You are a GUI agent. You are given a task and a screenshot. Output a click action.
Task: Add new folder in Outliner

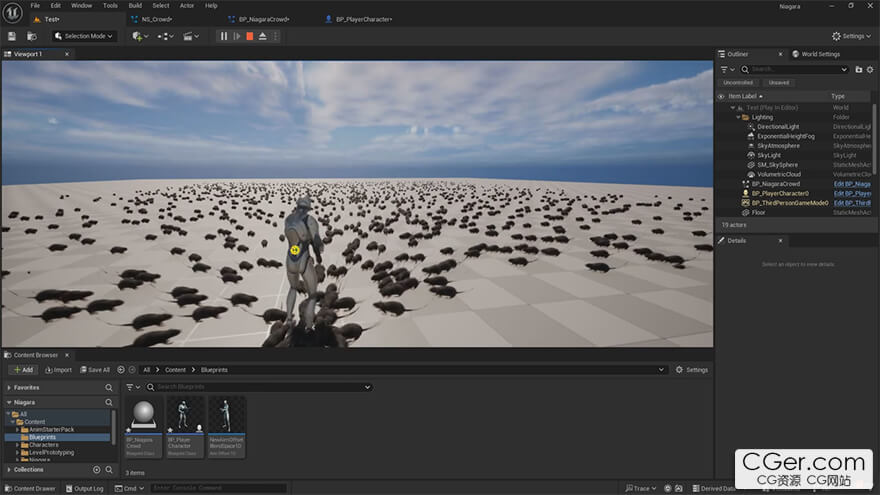pos(859,70)
